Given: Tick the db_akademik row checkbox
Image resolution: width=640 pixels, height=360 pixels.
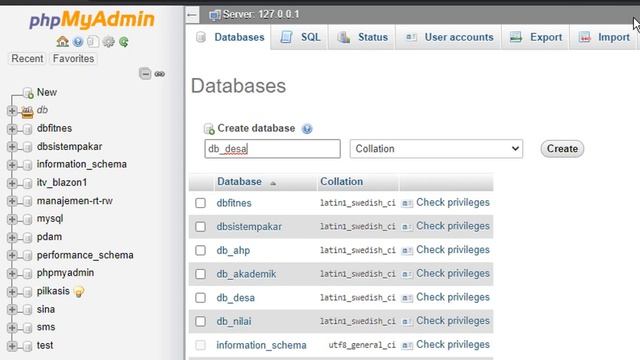Looking at the screenshot, I should tap(200, 274).
